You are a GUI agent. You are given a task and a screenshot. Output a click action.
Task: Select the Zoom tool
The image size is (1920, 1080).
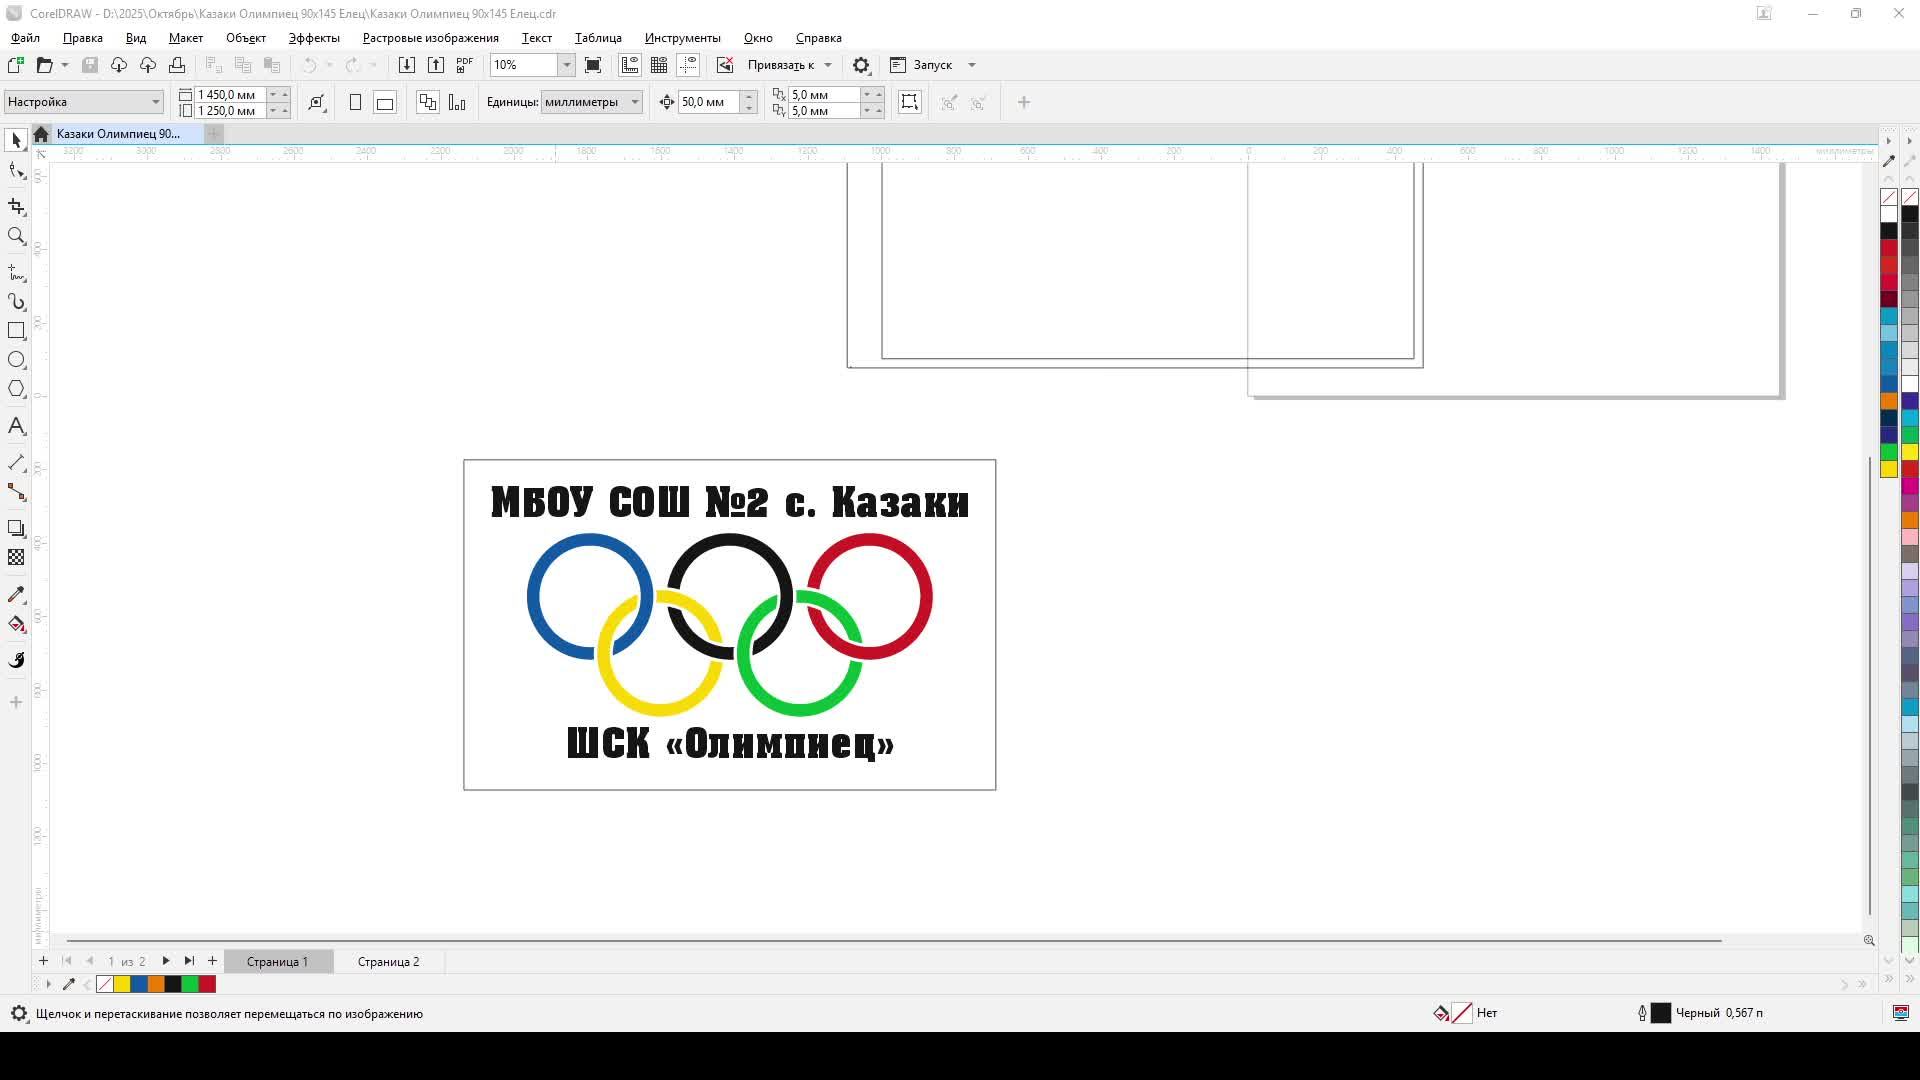pyautogui.click(x=16, y=236)
